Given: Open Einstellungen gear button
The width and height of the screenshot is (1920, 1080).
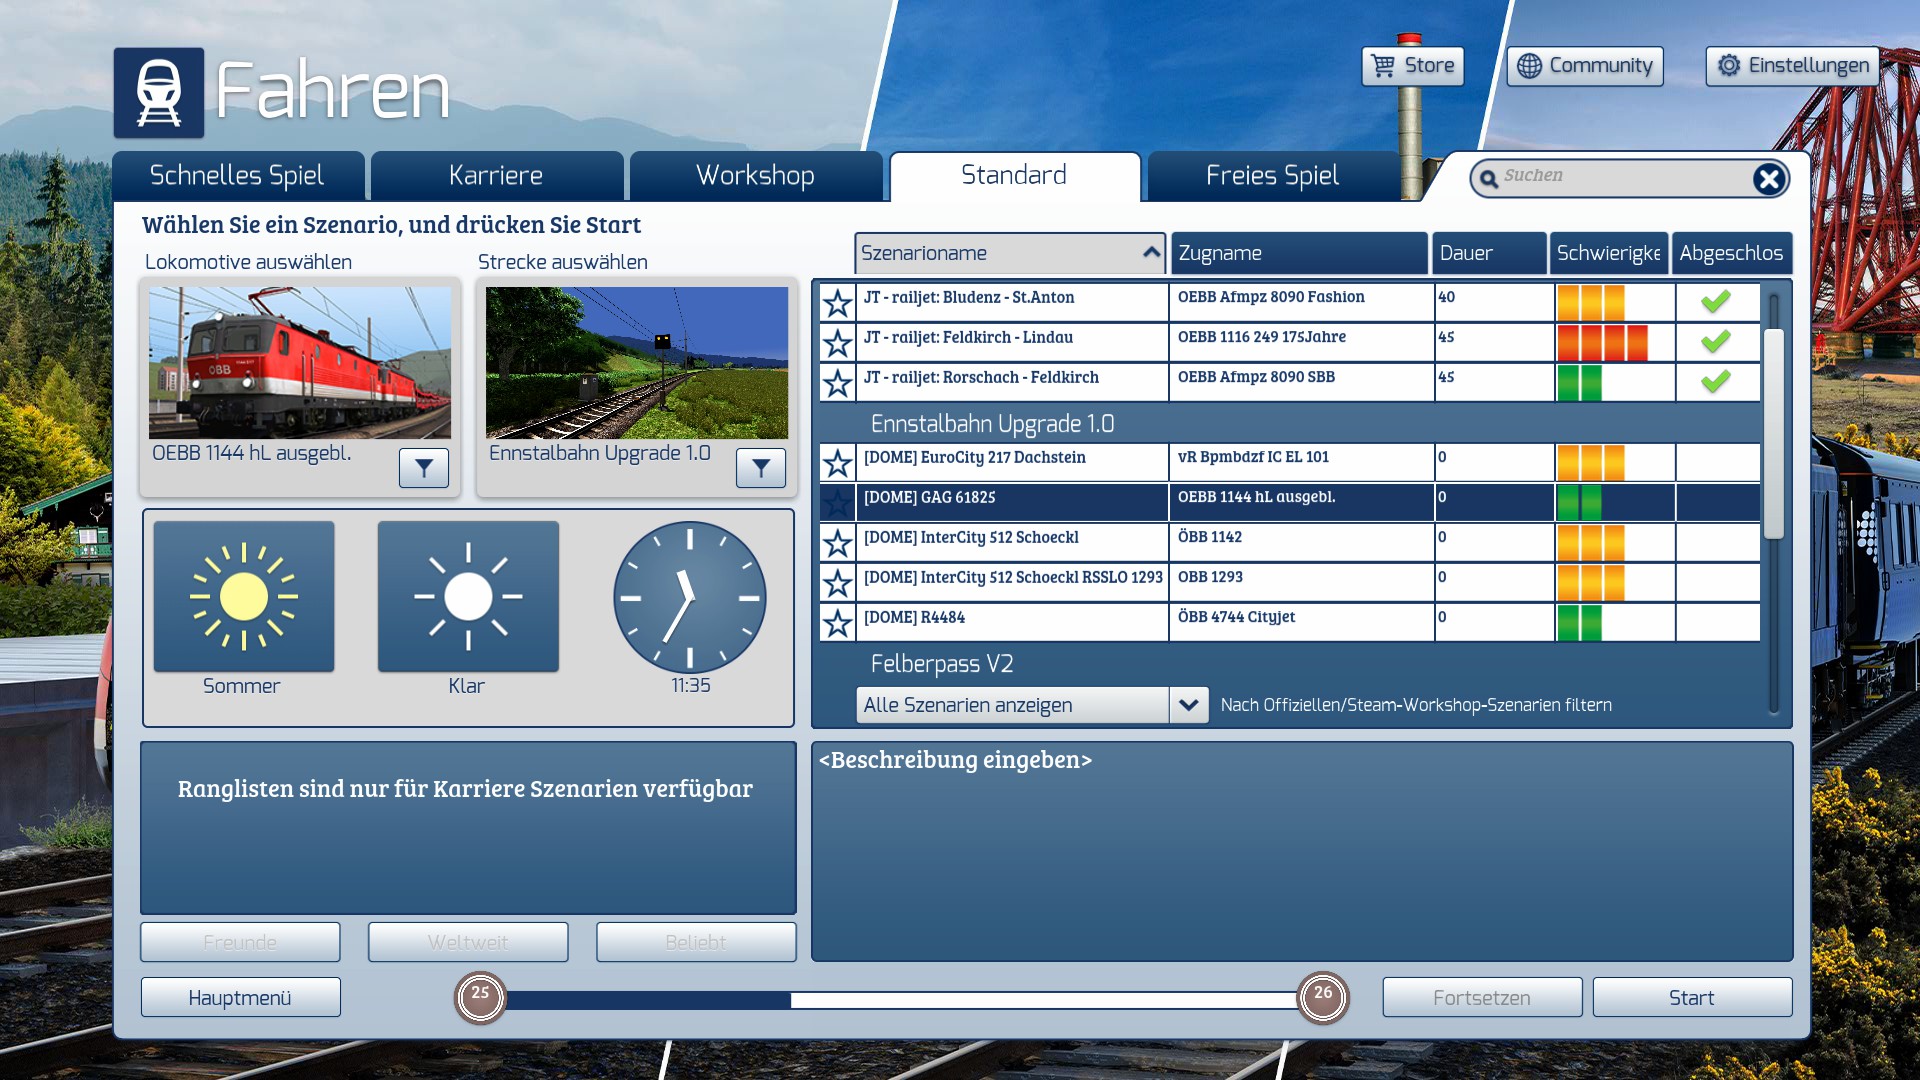Looking at the screenshot, I should pos(1792,66).
